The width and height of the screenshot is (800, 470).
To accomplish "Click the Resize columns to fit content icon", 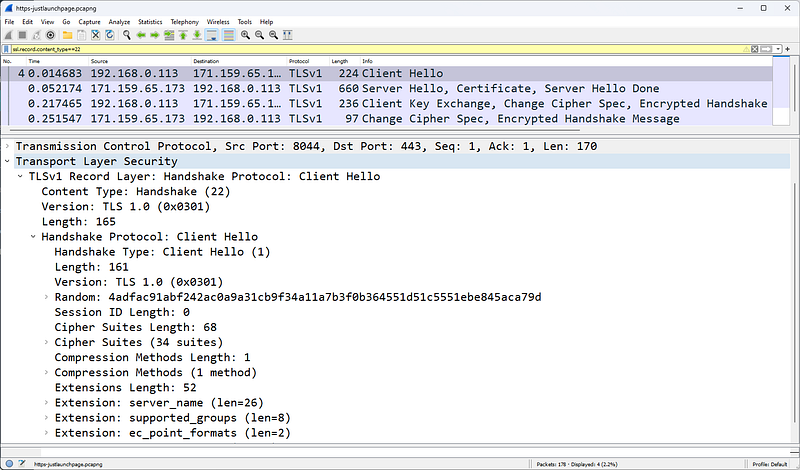I will click(287, 35).
